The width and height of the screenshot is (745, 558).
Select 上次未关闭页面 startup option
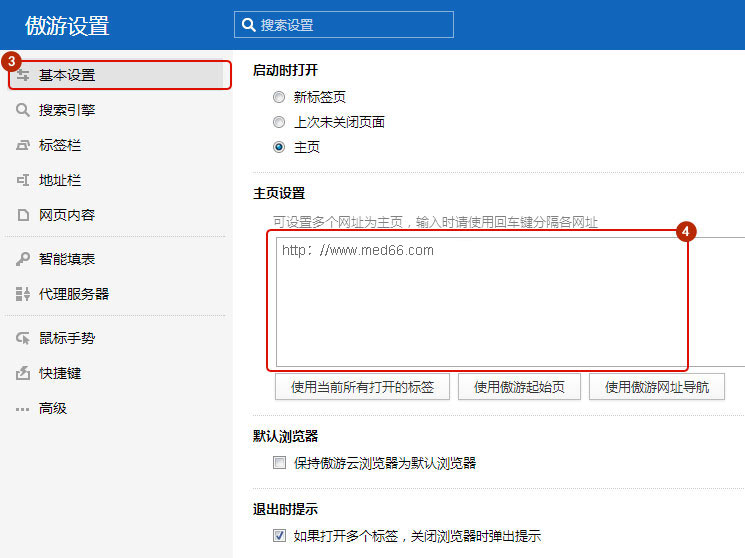pos(279,122)
